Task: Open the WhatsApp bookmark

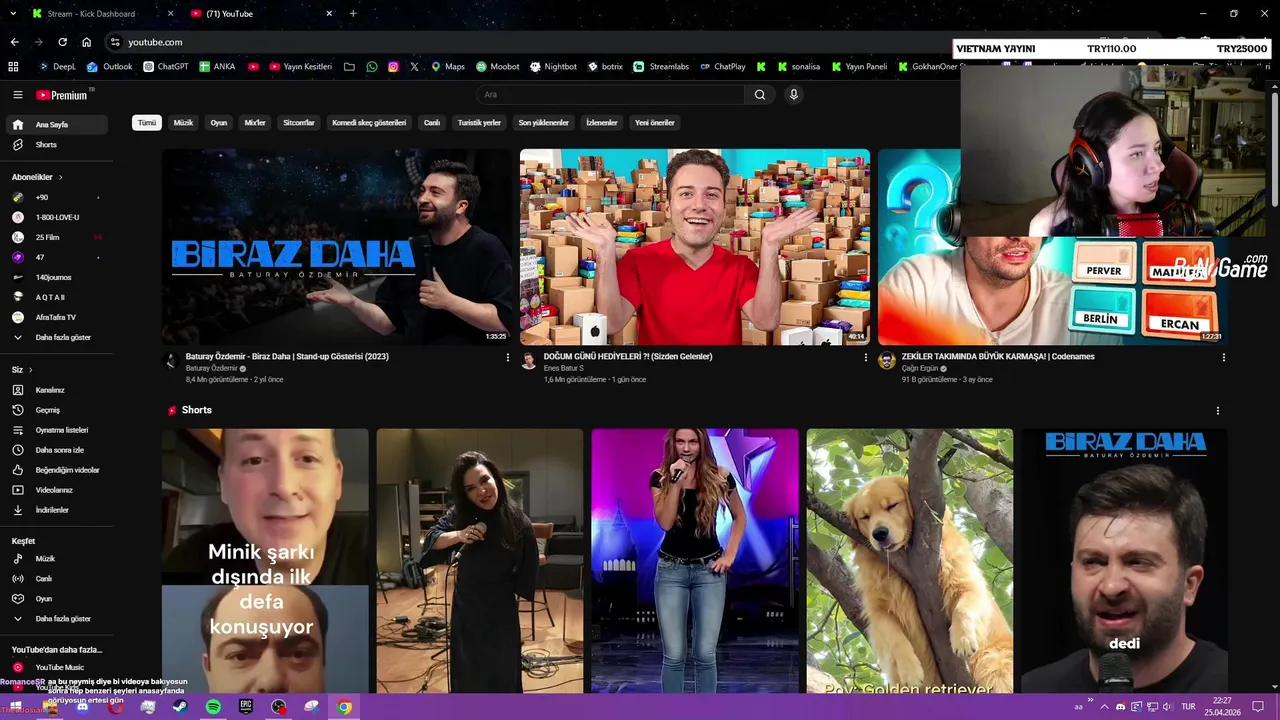Action: coord(372,67)
